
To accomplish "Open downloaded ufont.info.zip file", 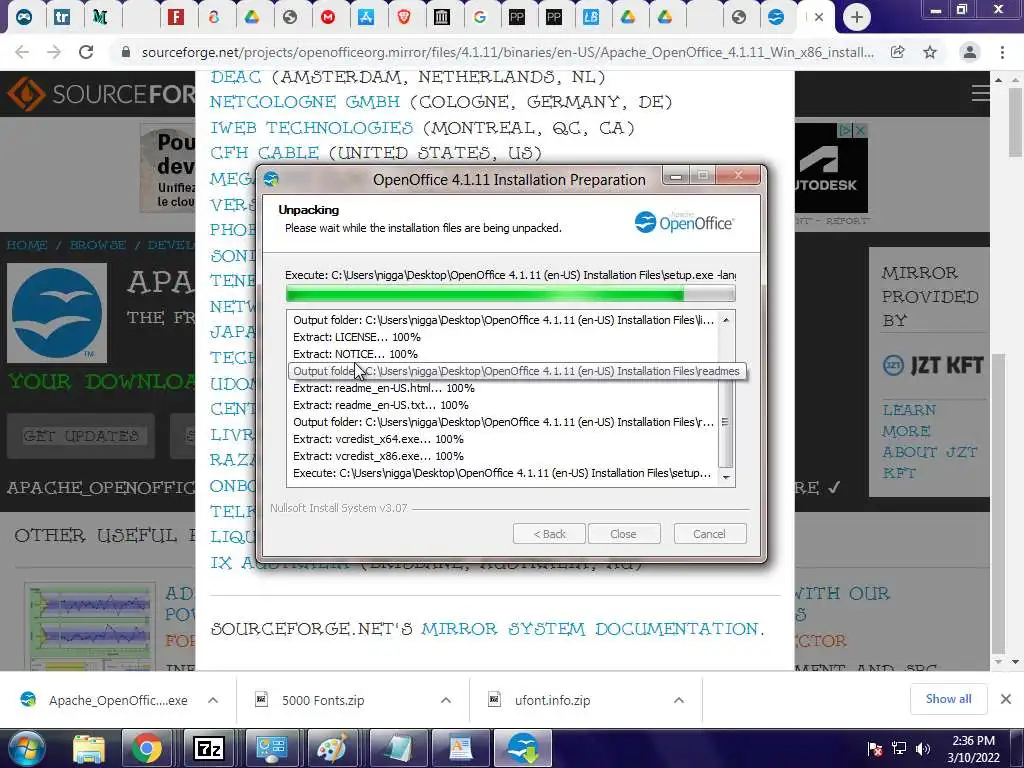I will (x=552, y=700).
